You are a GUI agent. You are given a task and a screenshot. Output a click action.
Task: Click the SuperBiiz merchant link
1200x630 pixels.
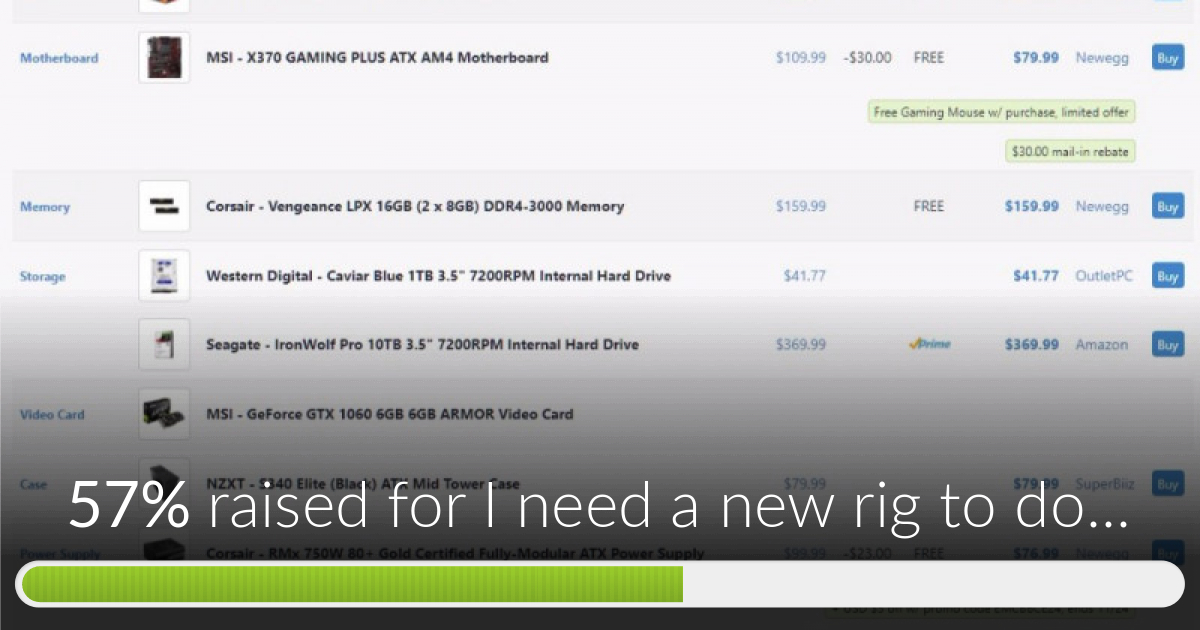1105,484
